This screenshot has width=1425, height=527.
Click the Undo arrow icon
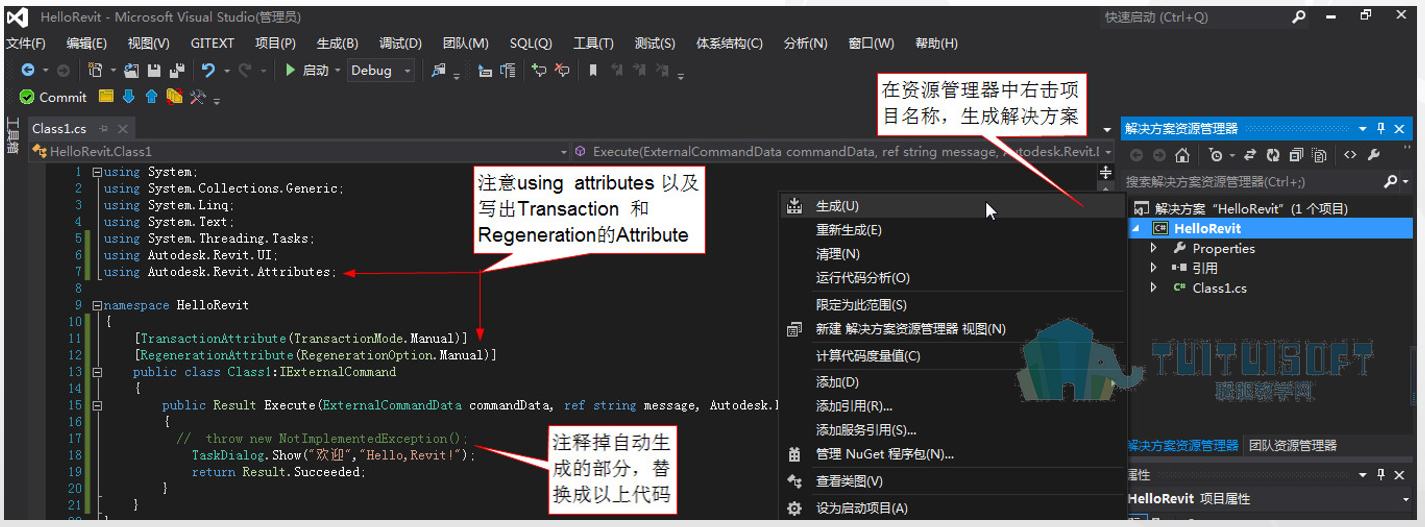[208, 71]
